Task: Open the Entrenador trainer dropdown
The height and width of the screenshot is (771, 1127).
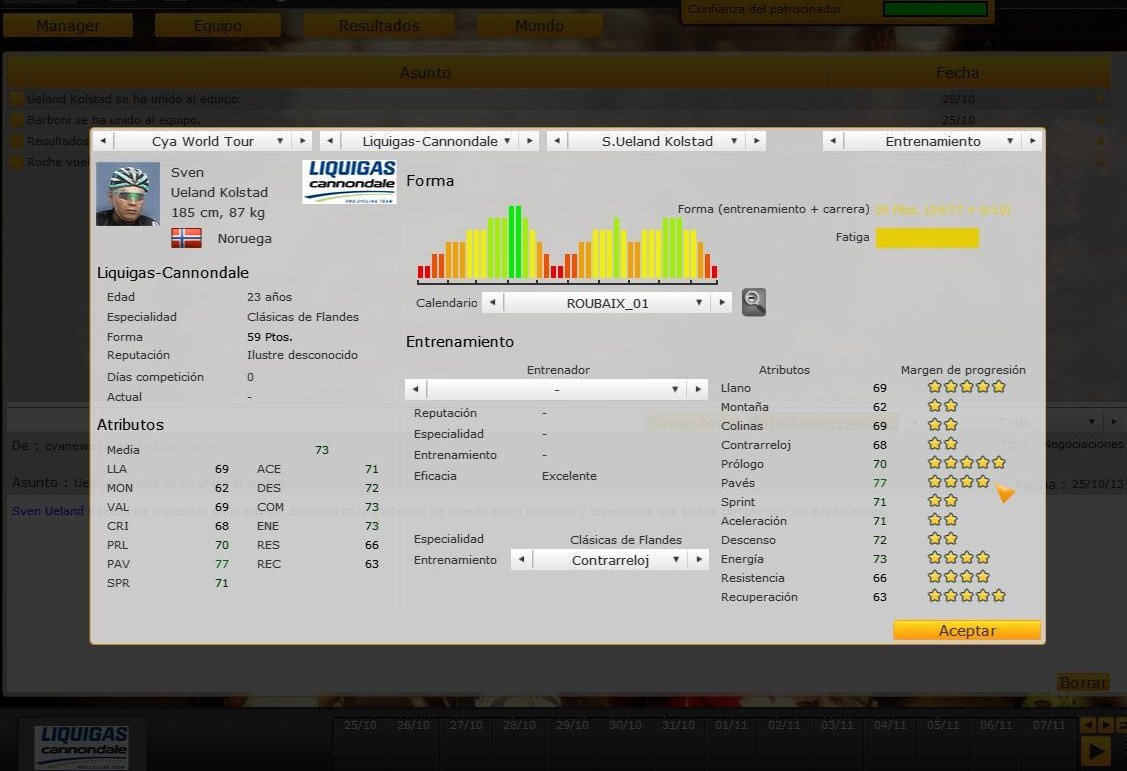Action: 556,389
